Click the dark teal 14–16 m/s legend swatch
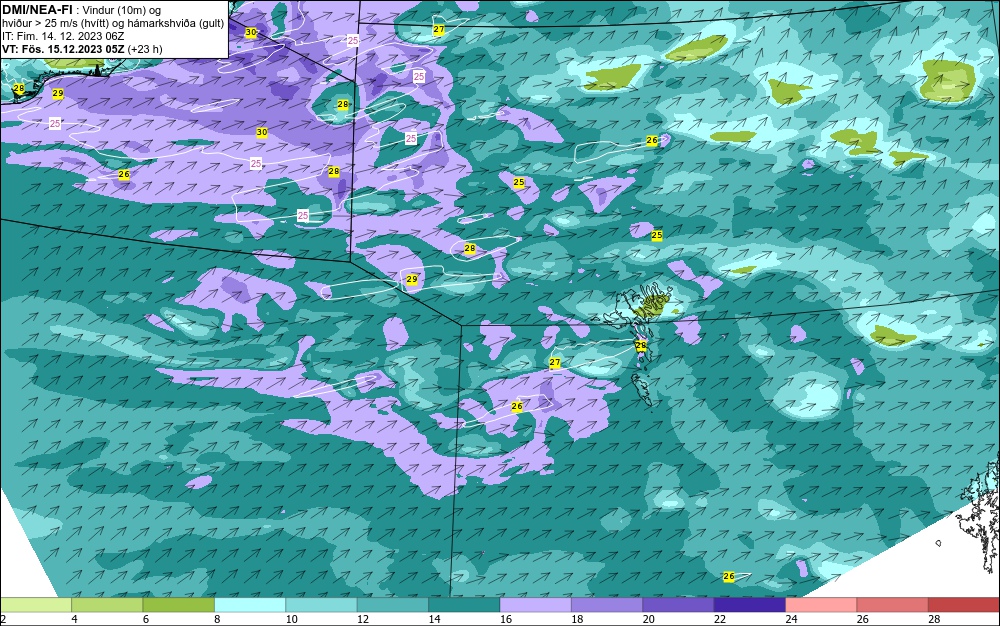This screenshot has width=1000, height=626. tap(464, 605)
